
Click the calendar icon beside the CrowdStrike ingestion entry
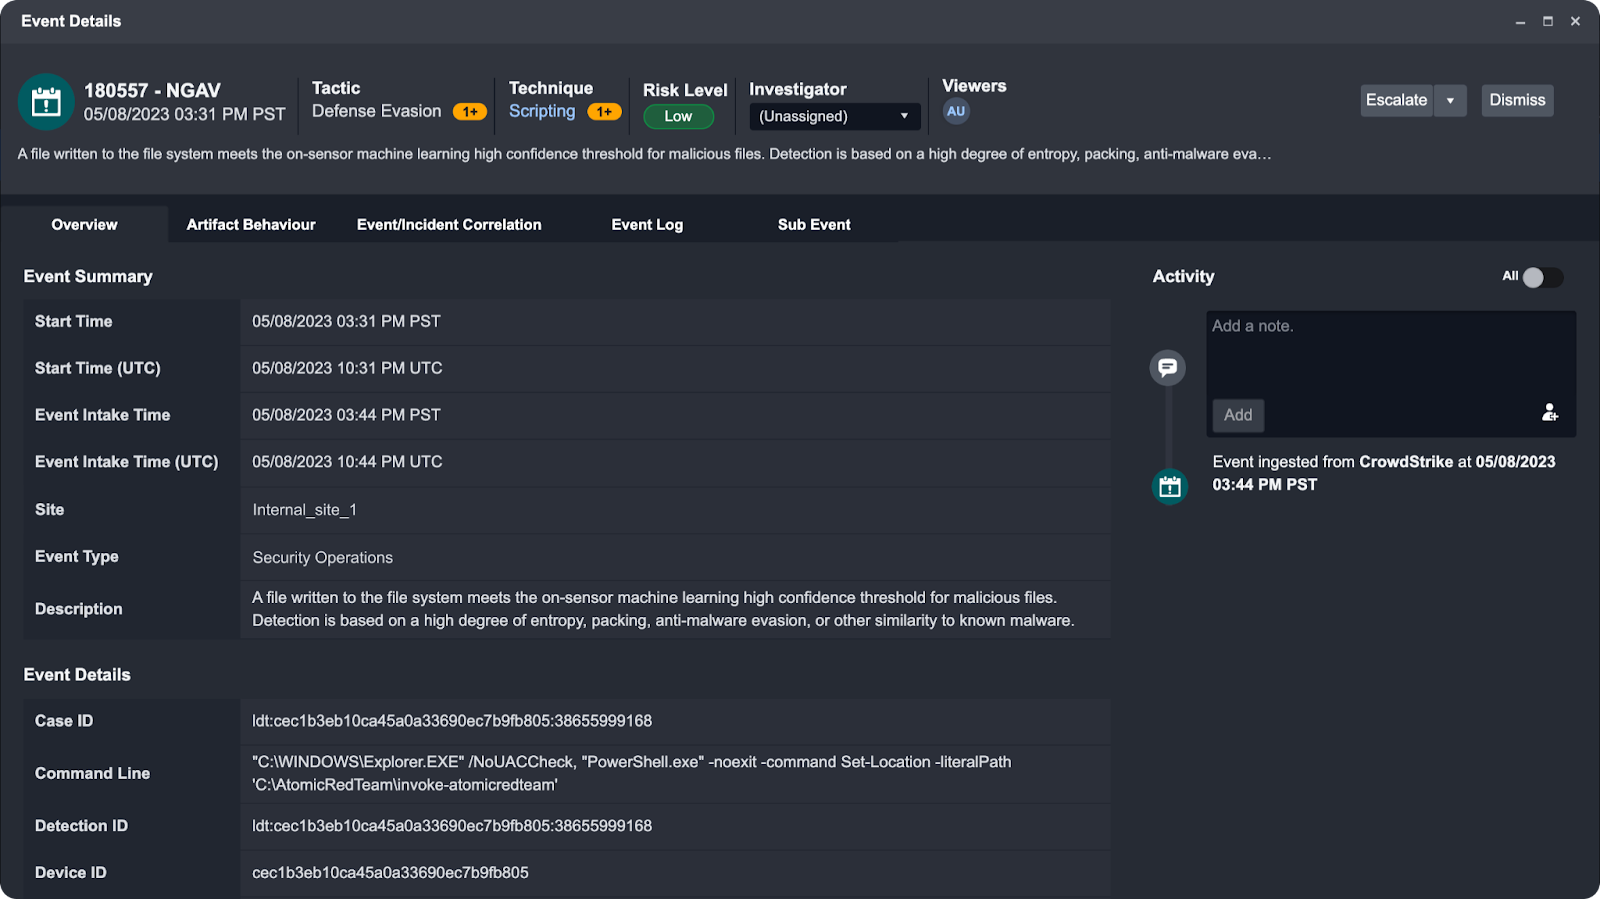1169,487
